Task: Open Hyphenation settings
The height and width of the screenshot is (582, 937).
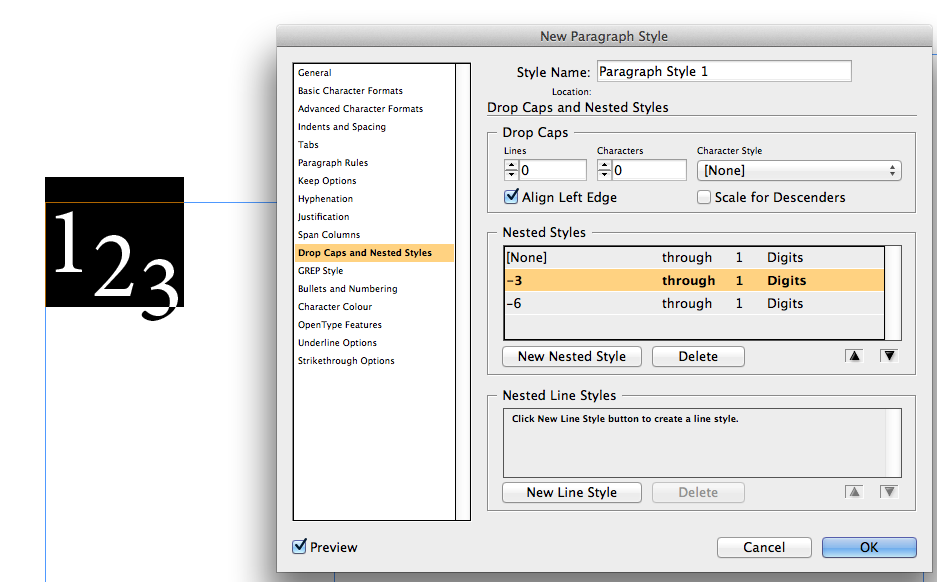Action: click(325, 198)
